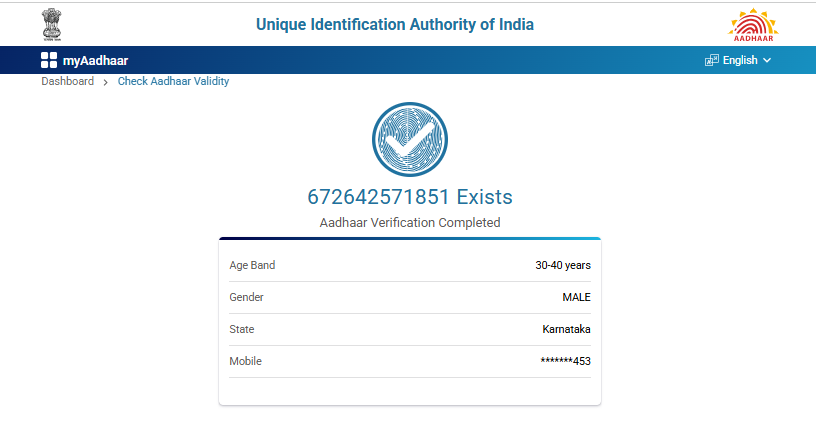Click the MALE gender value
The image size is (816, 442).
[x=576, y=297]
